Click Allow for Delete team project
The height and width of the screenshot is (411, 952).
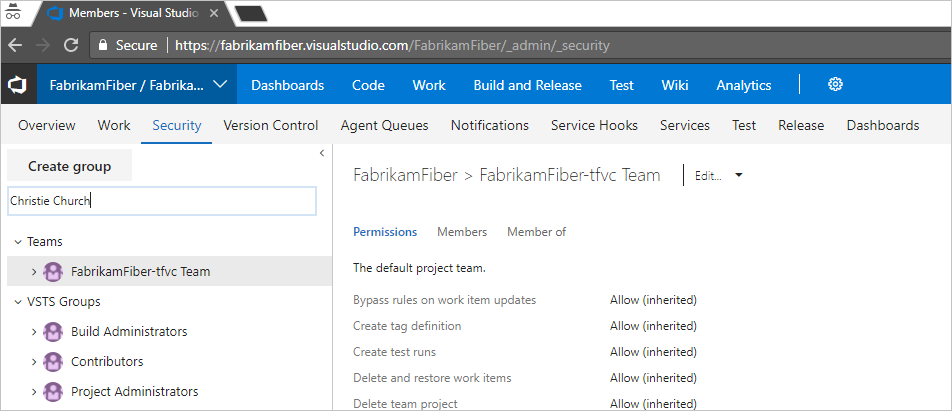653,404
